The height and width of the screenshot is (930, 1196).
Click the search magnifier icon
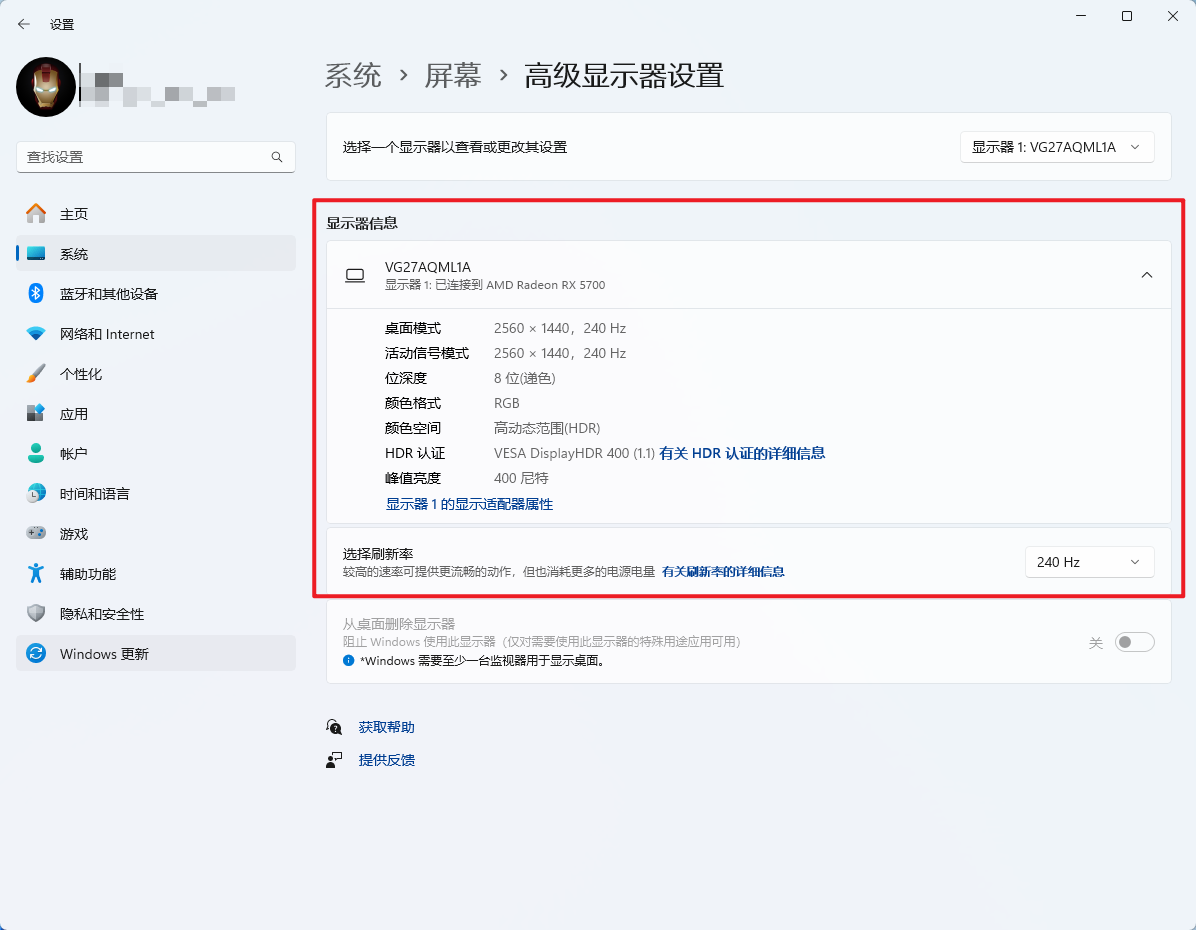[277, 157]
